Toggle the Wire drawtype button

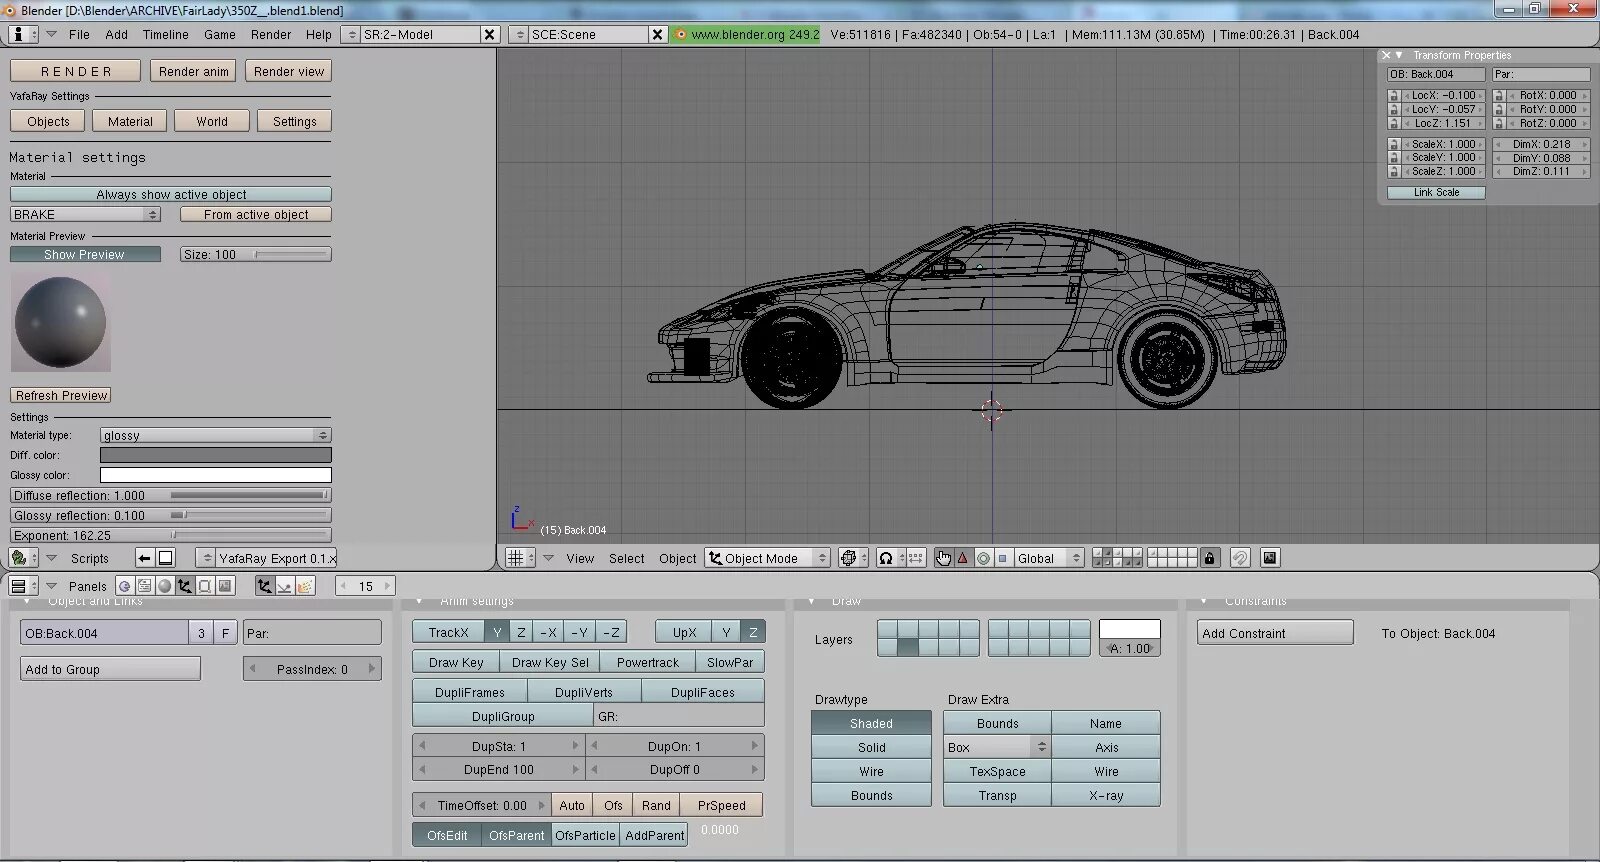tap(871, 771)
